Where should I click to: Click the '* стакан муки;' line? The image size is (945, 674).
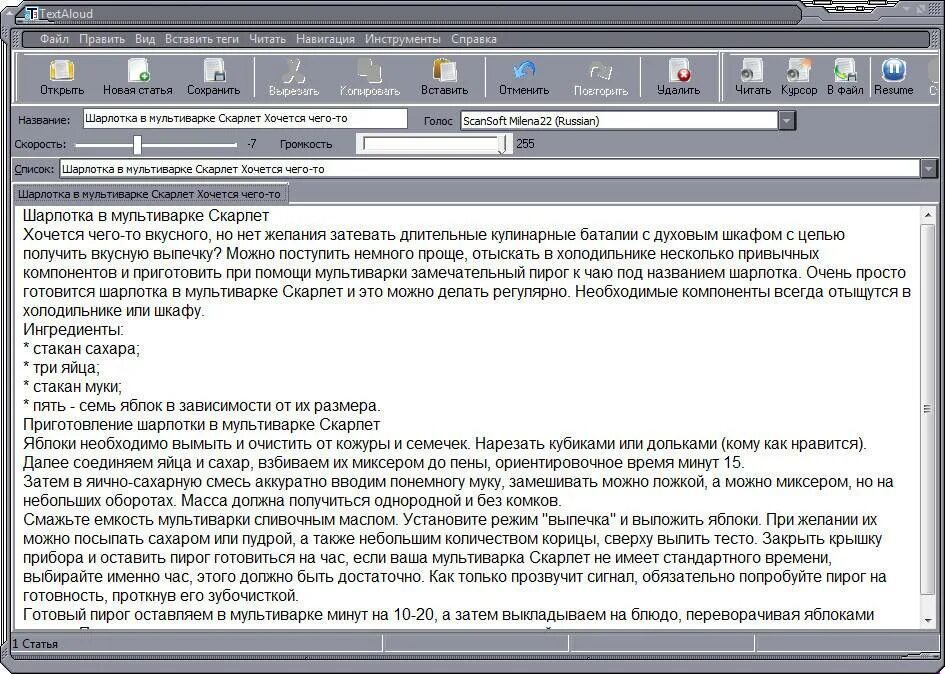tap(72, 386)
